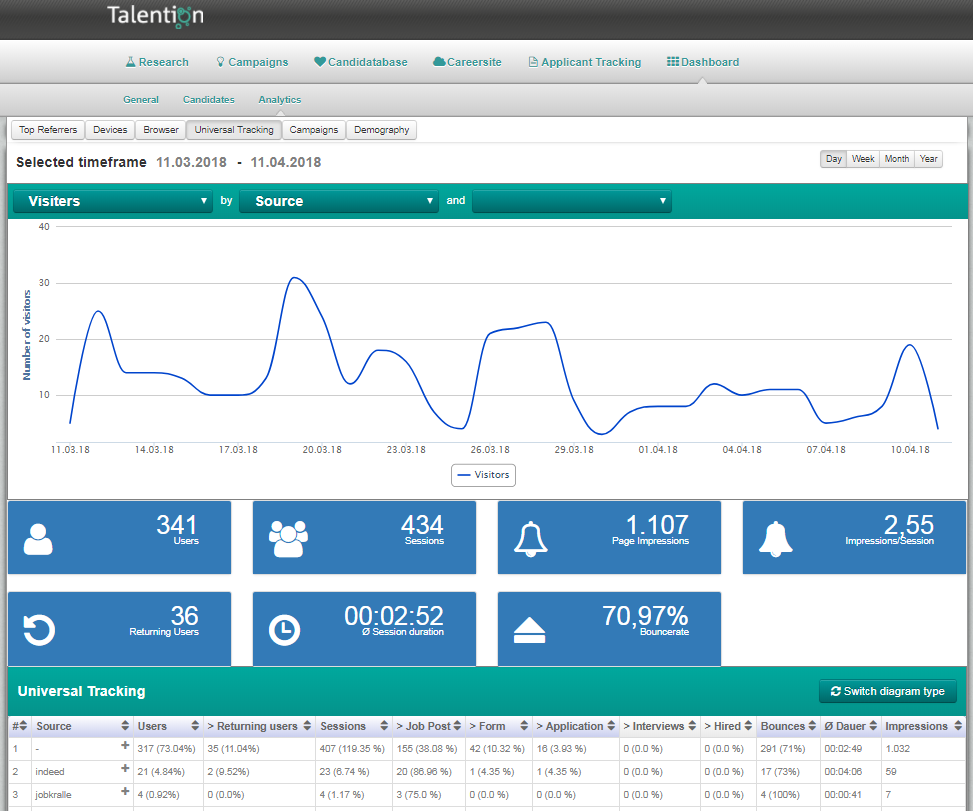Sort by Application column arrows
This screenshot has height=811, width=973.
tap(611, 726)
